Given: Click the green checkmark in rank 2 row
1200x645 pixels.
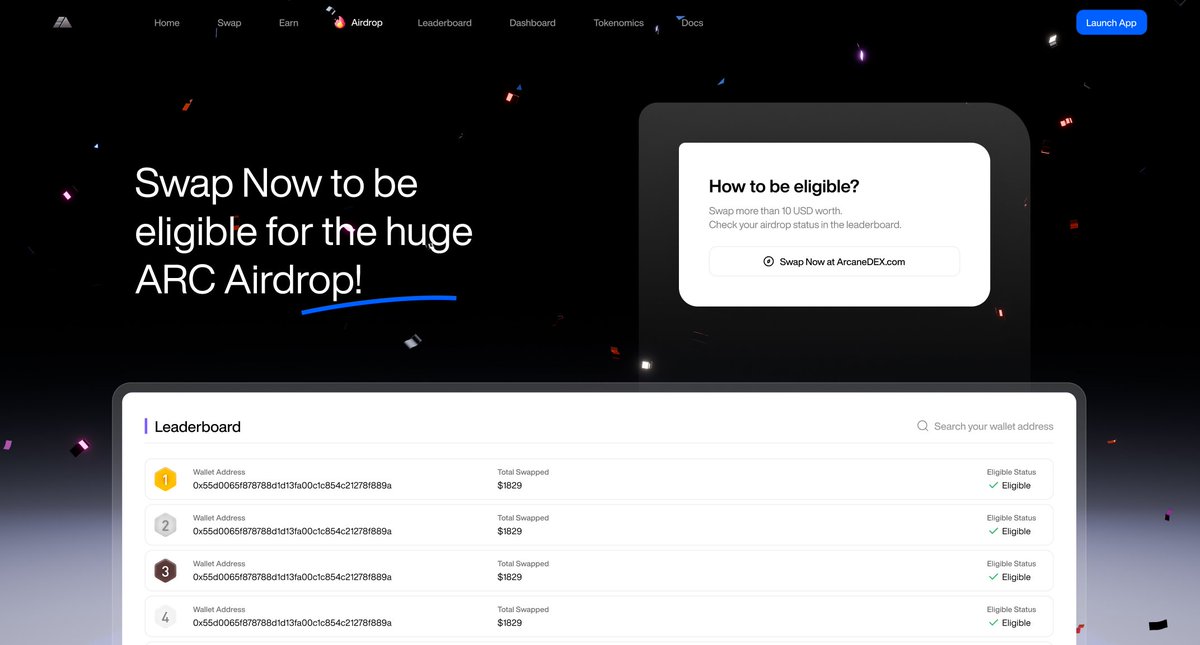Looking at the screenshot, I should pyautogui.click(x=993, y=531).
